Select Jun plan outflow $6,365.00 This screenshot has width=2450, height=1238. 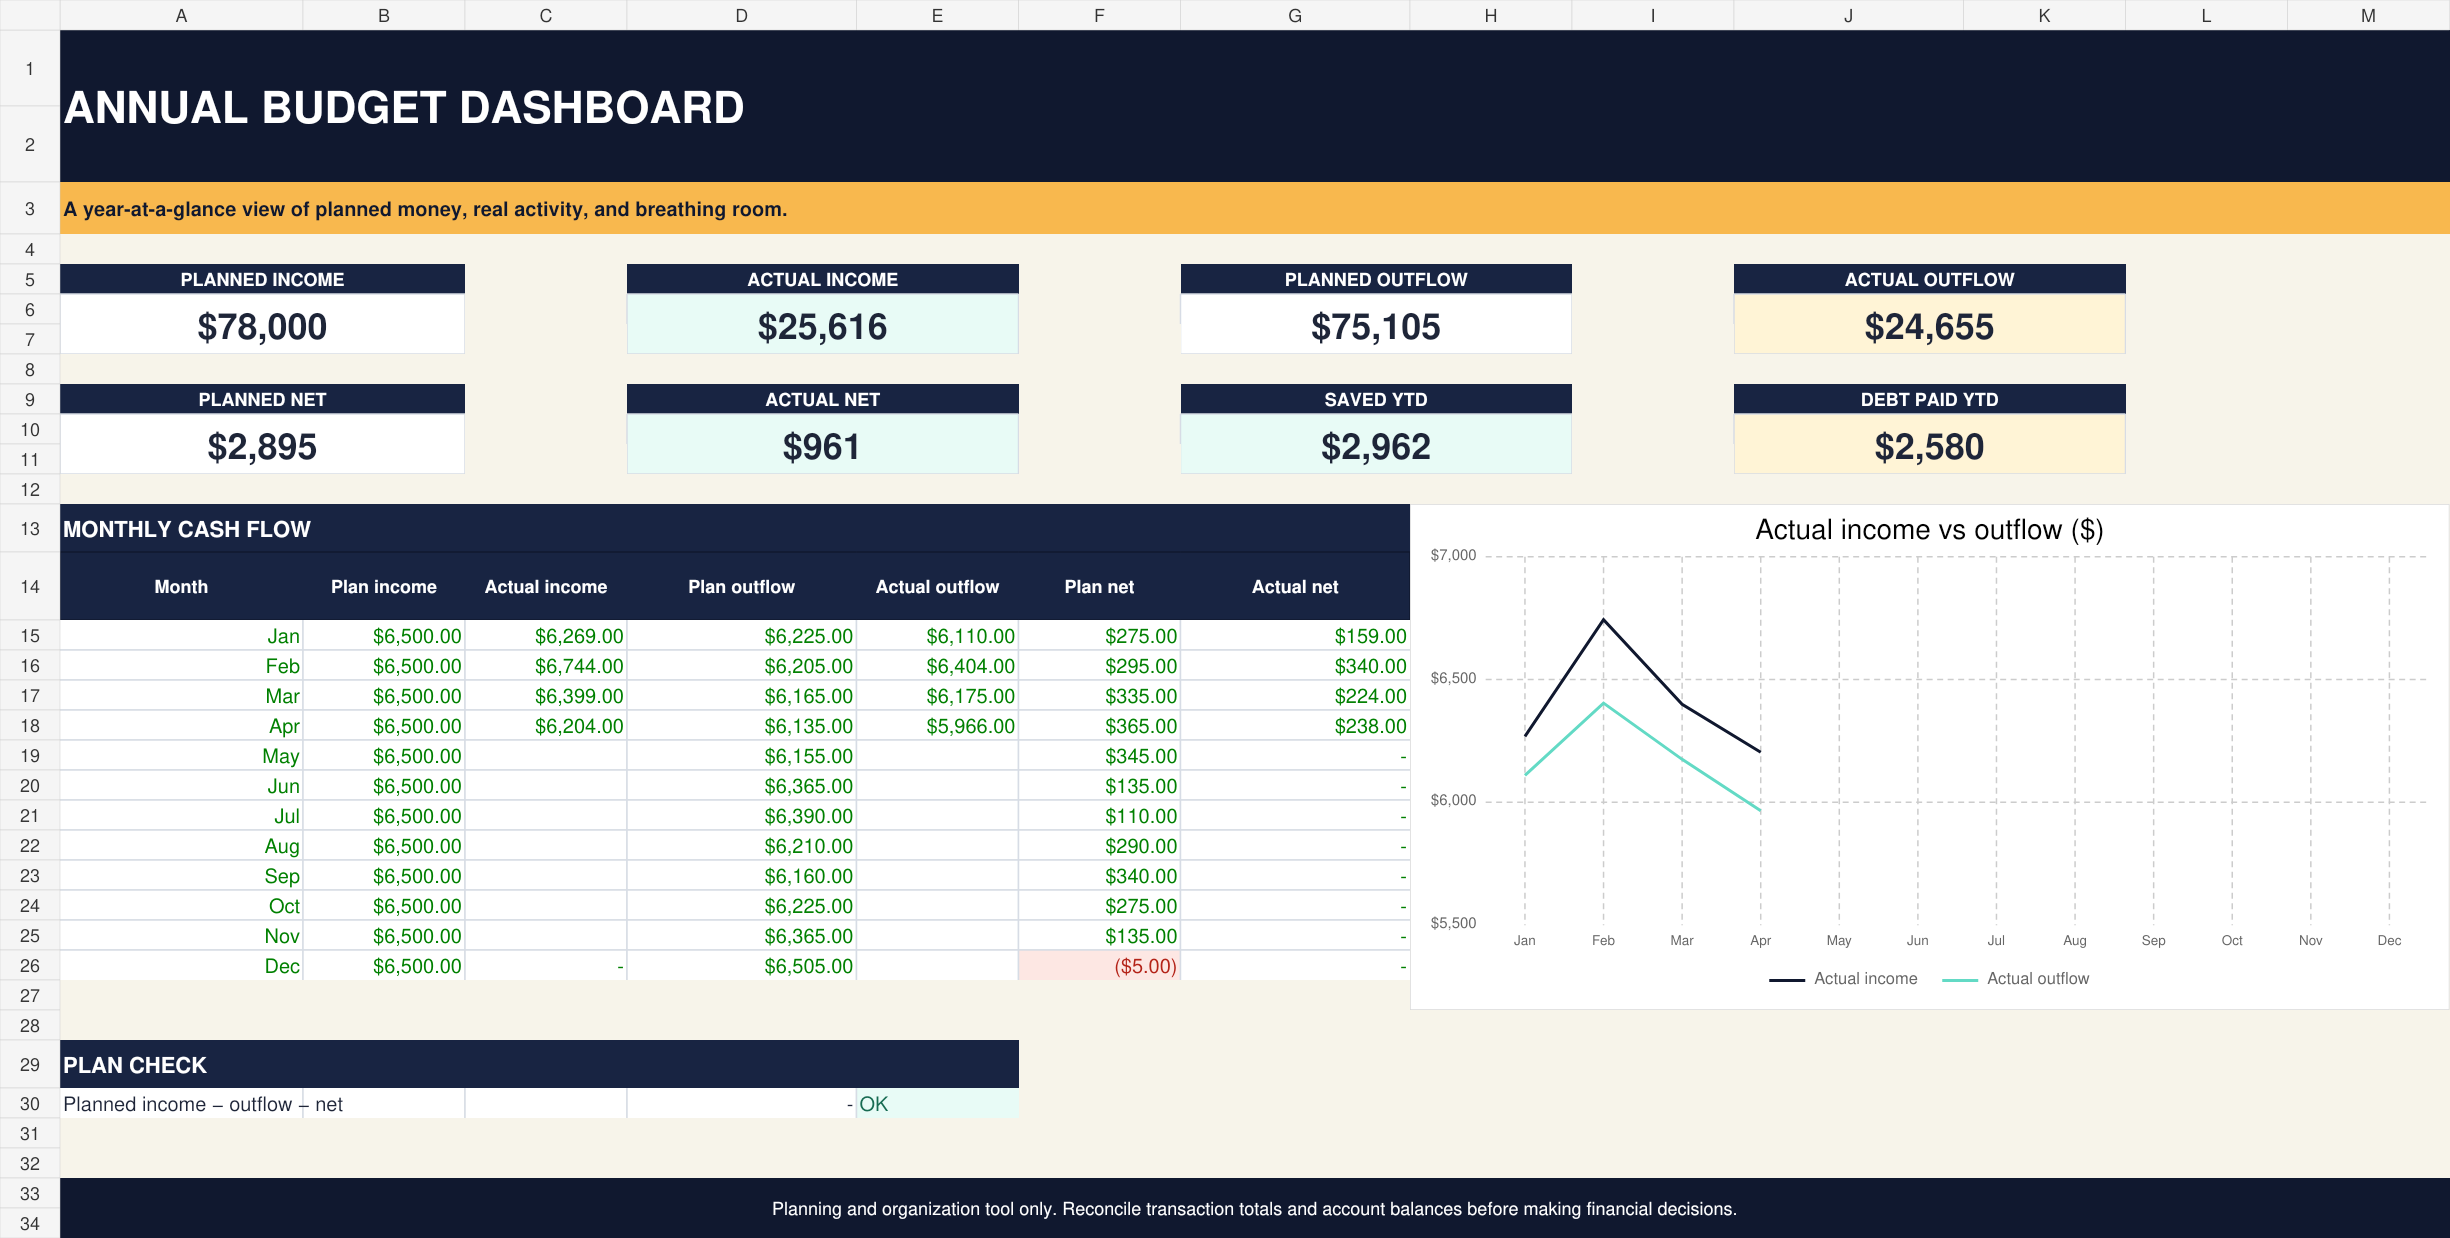coord(741,785)
